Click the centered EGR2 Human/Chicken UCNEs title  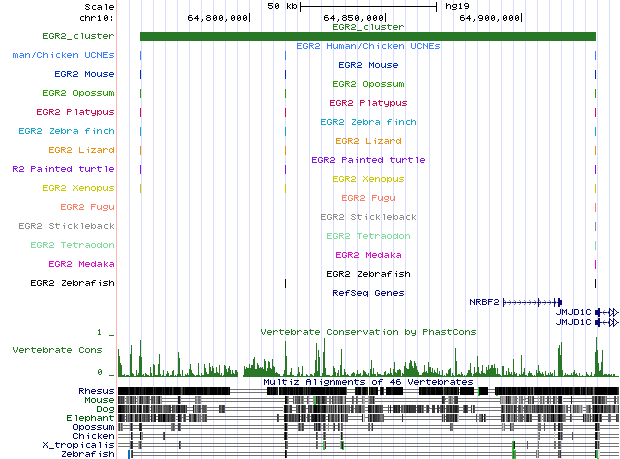pyautogui.click(x=367, y=46)
